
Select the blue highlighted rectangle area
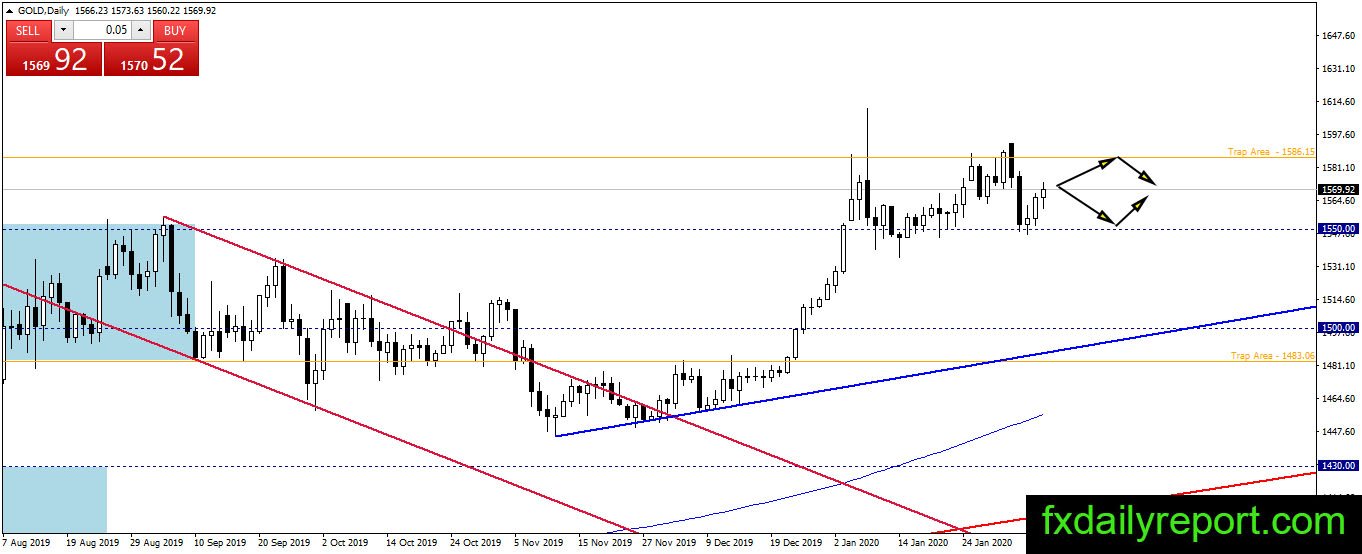pyautogui.click(x=97, y=292)
